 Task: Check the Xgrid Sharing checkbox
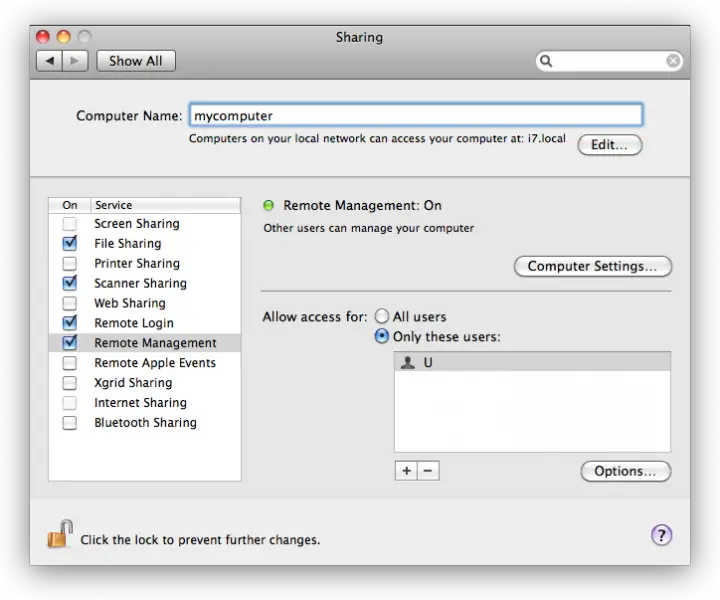70,382
